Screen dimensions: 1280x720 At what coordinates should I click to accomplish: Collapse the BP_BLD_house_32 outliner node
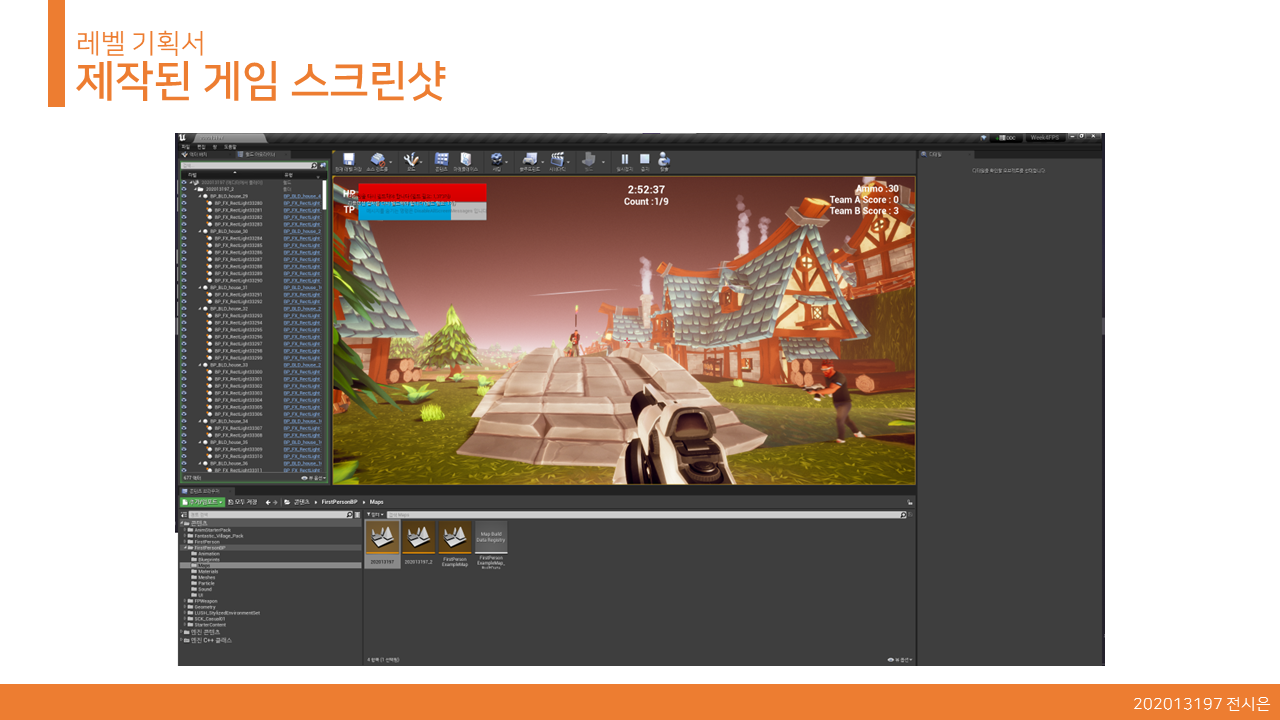pos(200,309)
